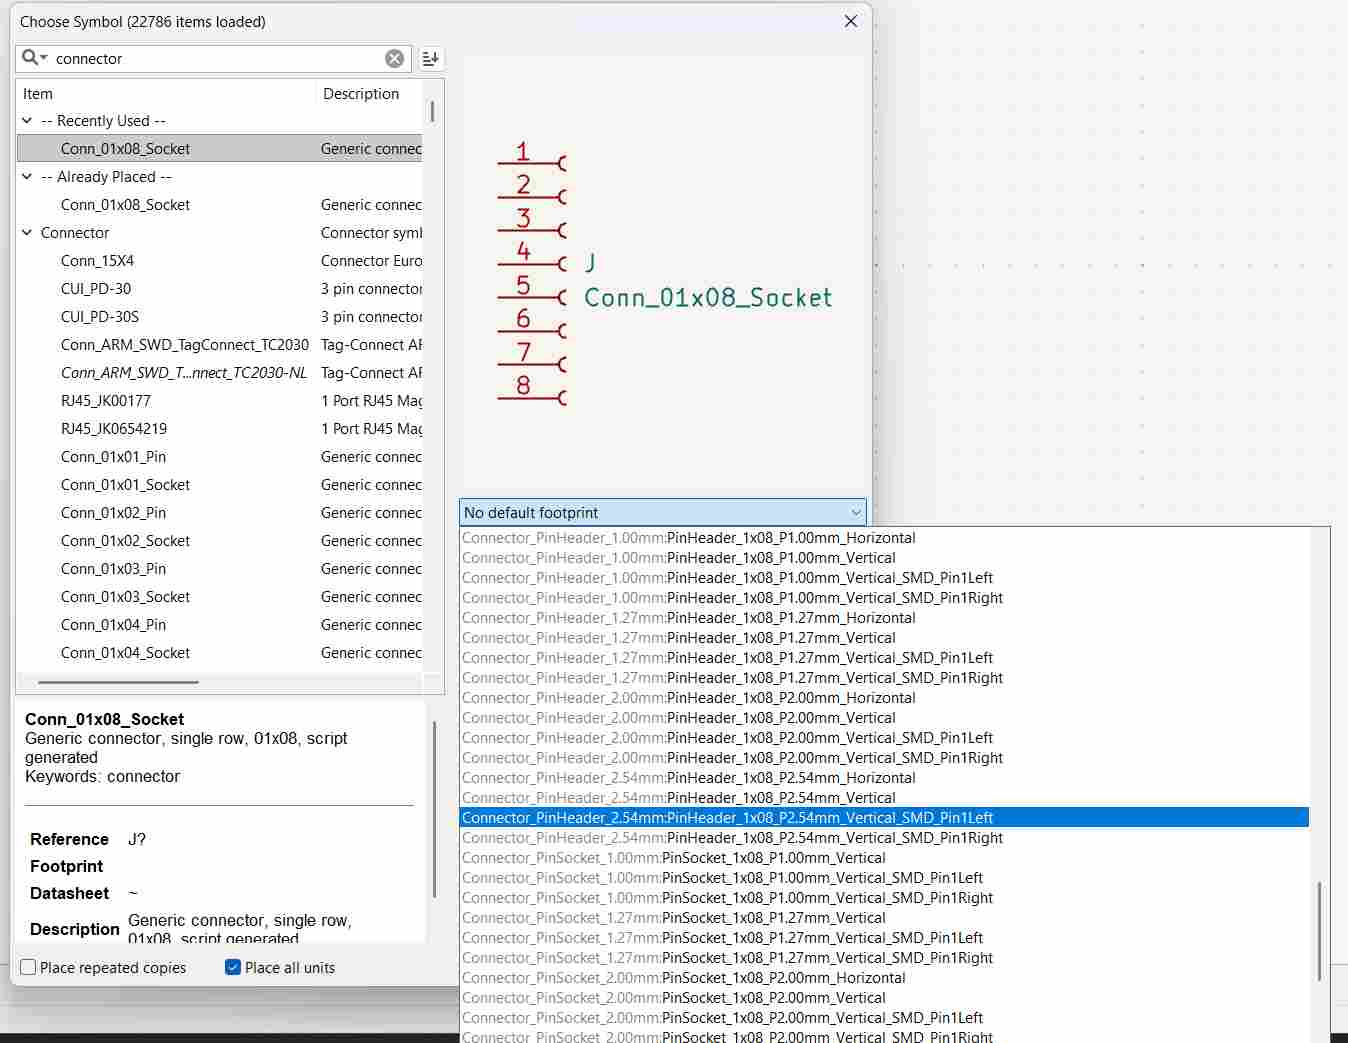Viewport: 1348px width, 1043px height.
Task: Open the 'No default footprint' dropdown
Action: pyautogui.click(x=663, y=512)
